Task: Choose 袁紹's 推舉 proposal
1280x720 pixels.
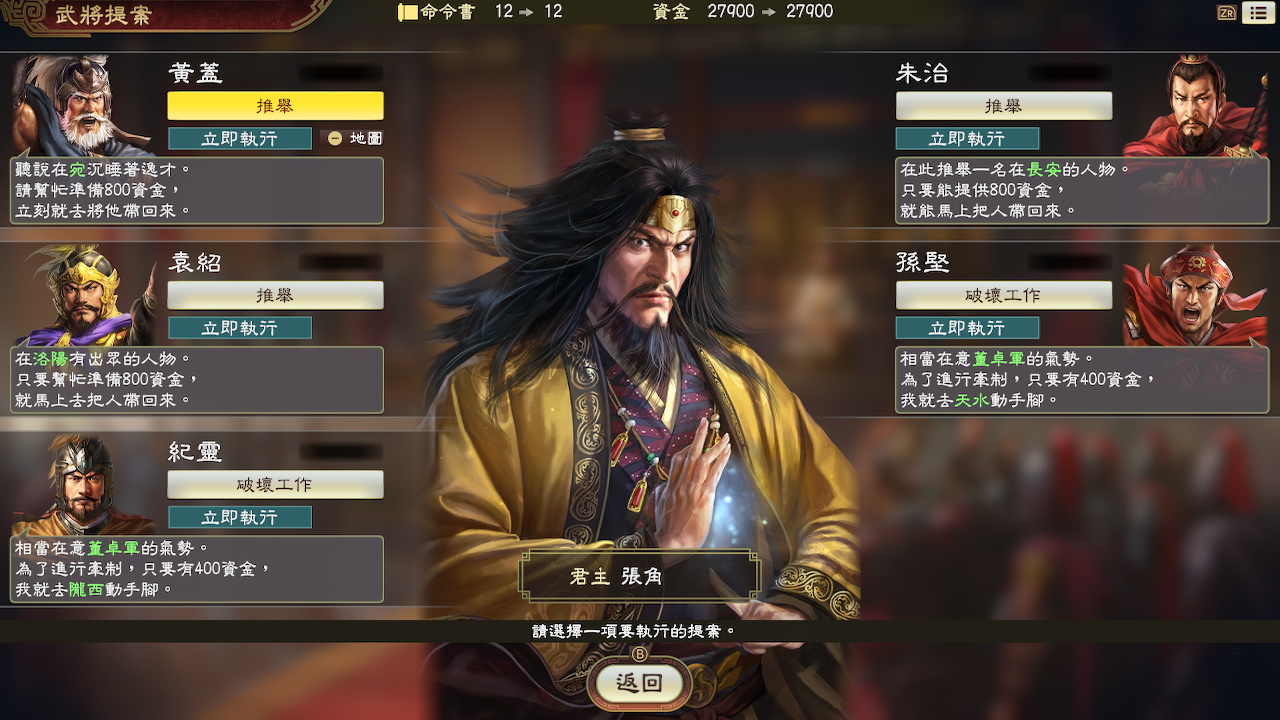Action: click(x=275, y=295)
